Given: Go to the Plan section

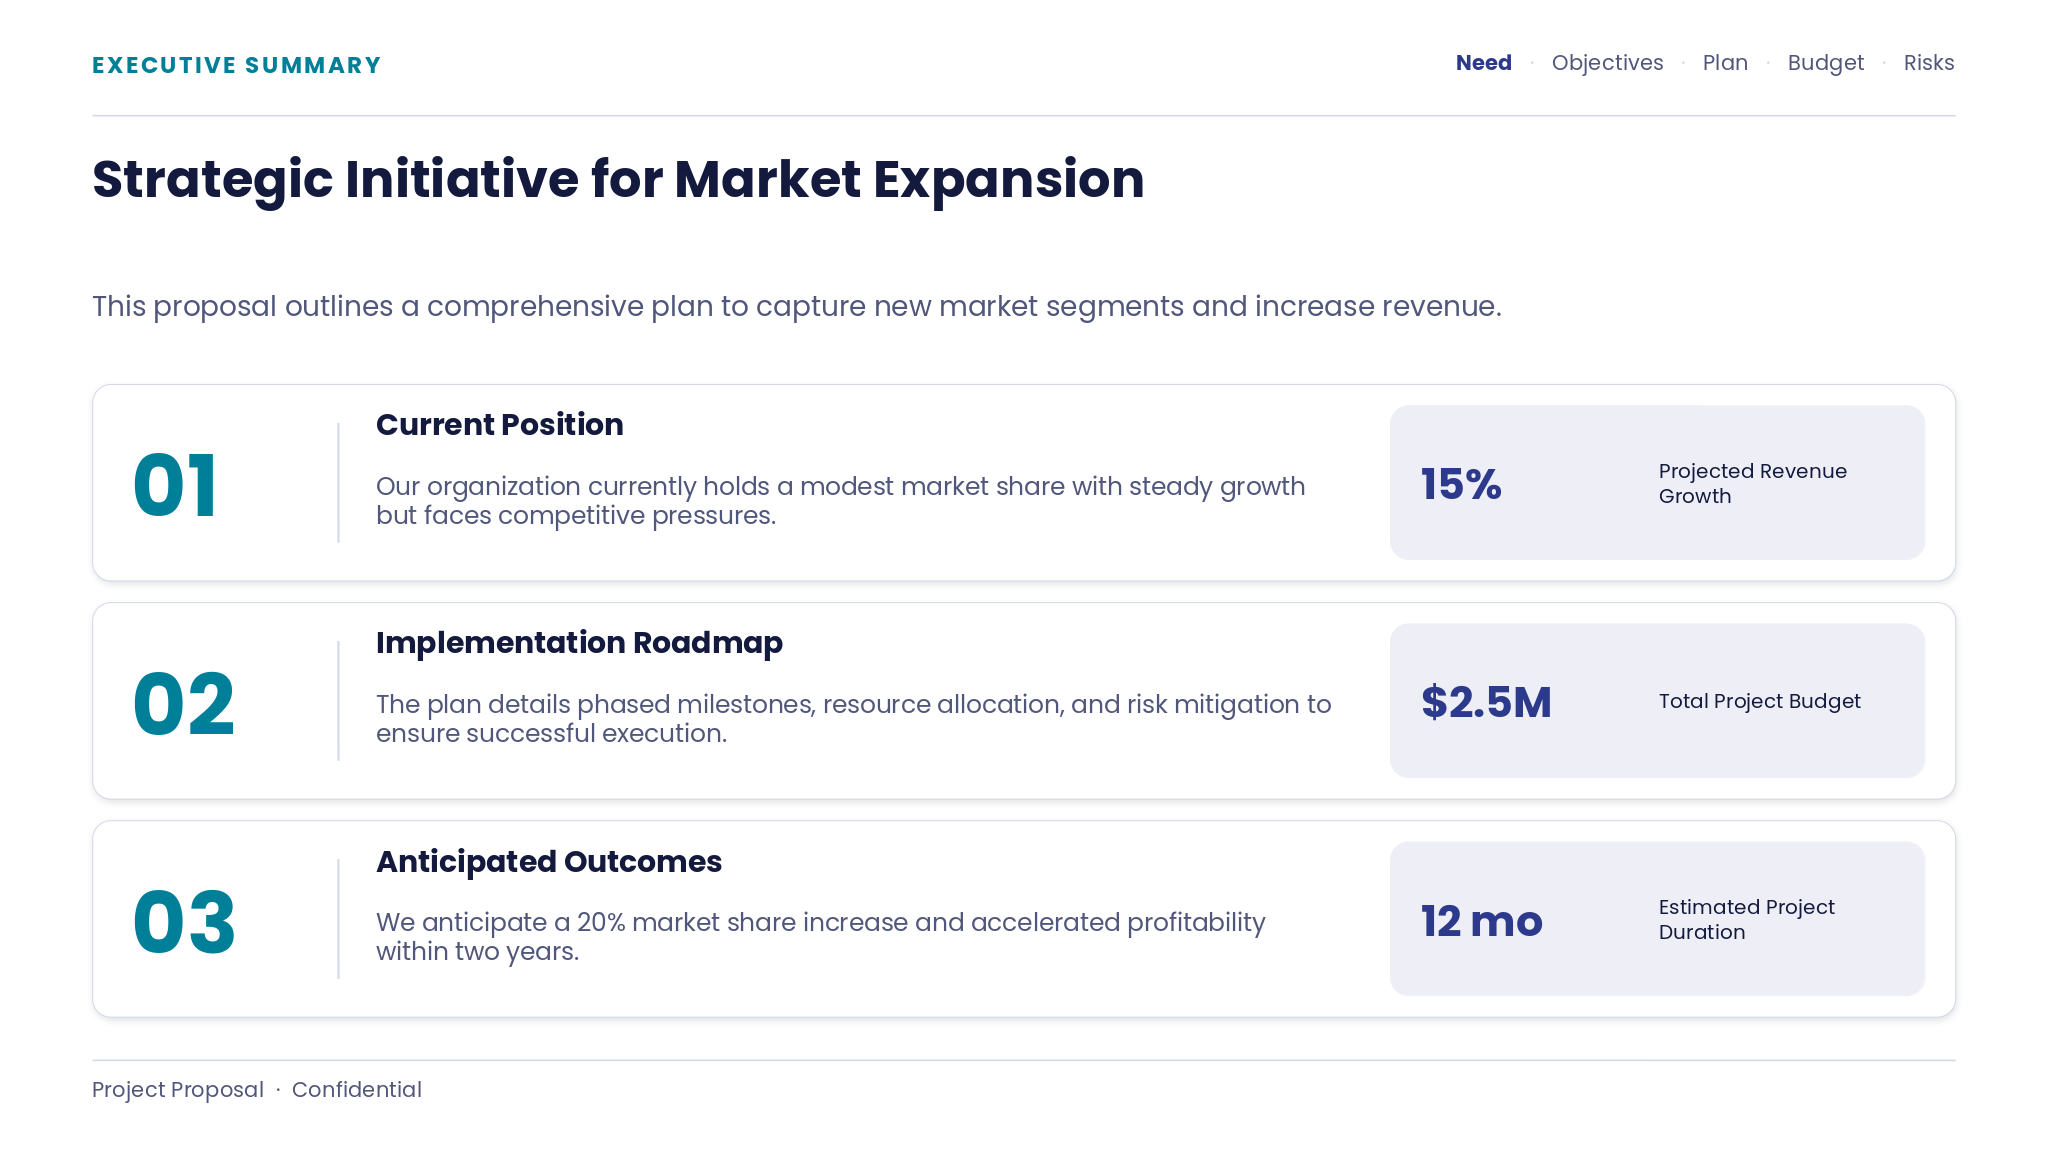Looking at the screenshot, I should (x=1725, y=63).
